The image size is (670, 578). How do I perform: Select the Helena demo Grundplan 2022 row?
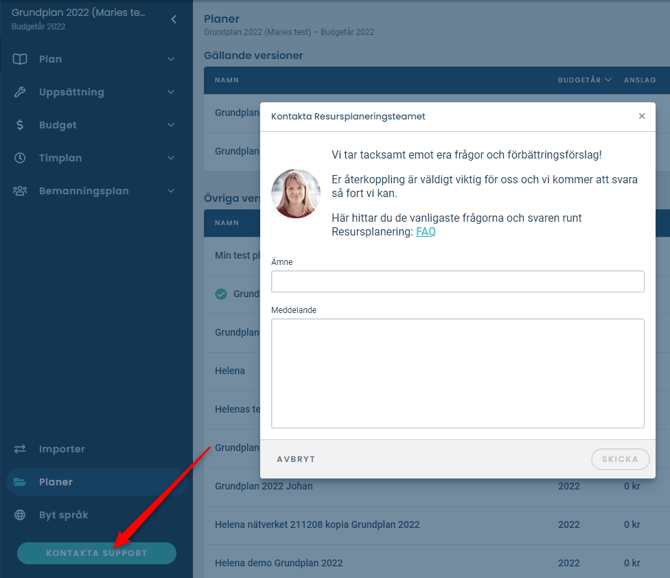coord(437,563)
